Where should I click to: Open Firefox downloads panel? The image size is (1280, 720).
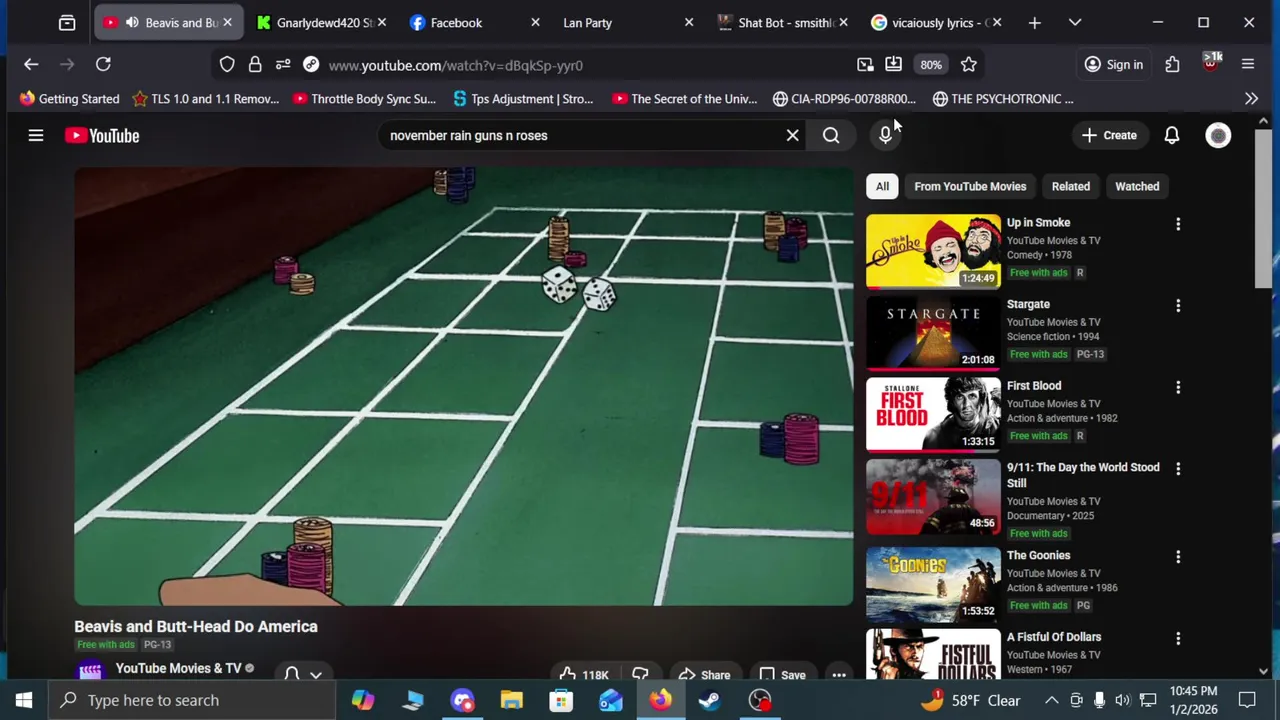(x=893, y=65)
